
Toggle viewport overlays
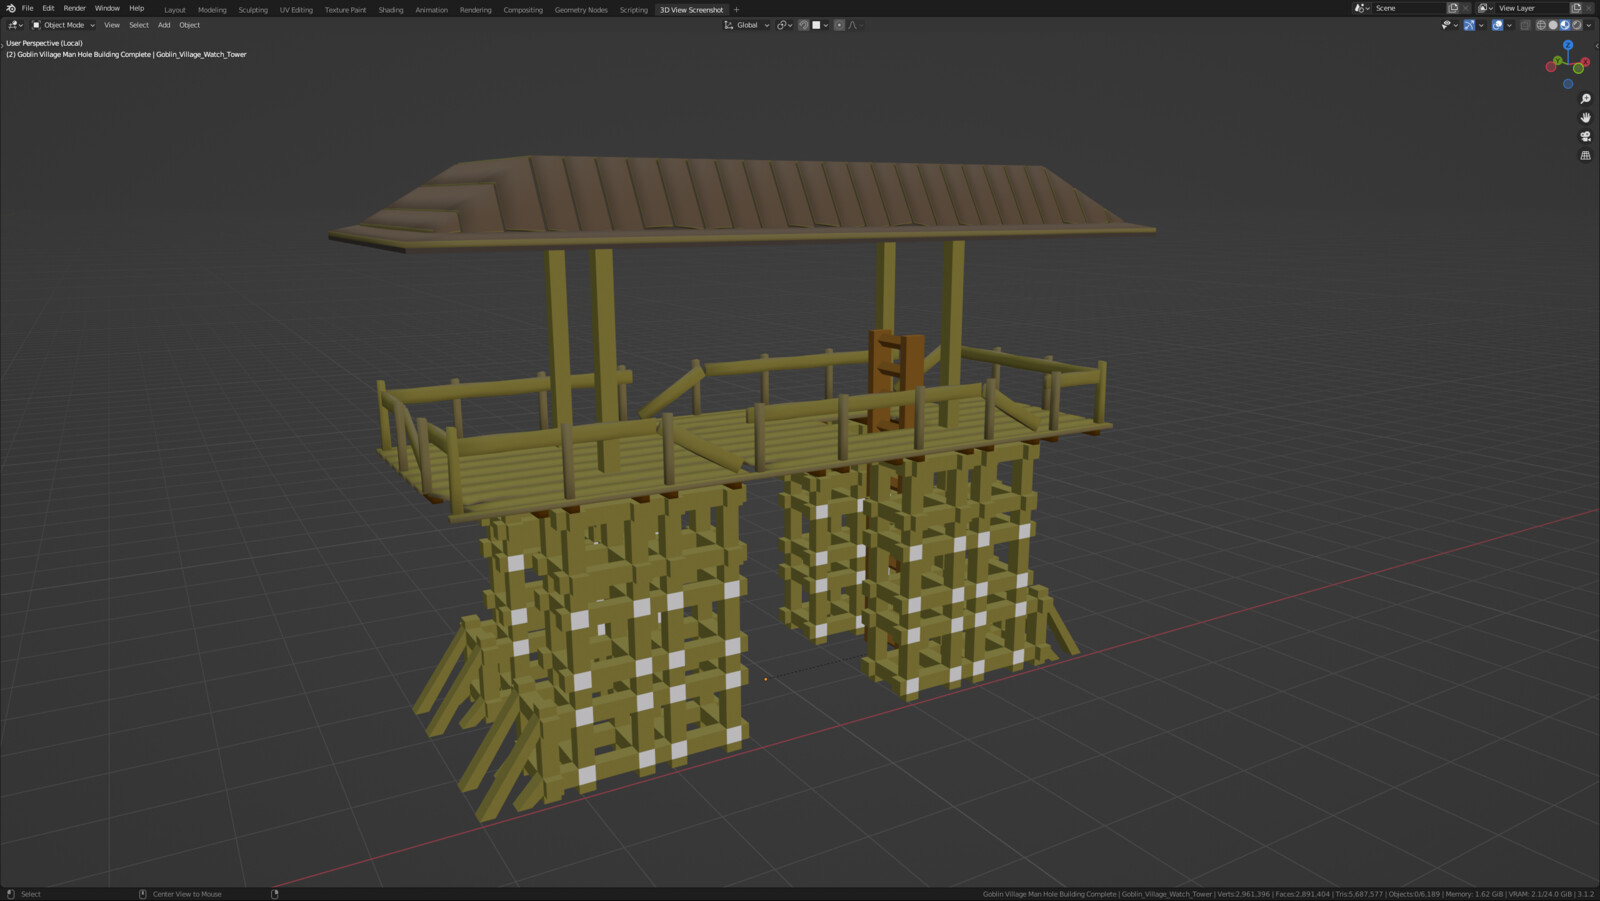point(1497,25)
